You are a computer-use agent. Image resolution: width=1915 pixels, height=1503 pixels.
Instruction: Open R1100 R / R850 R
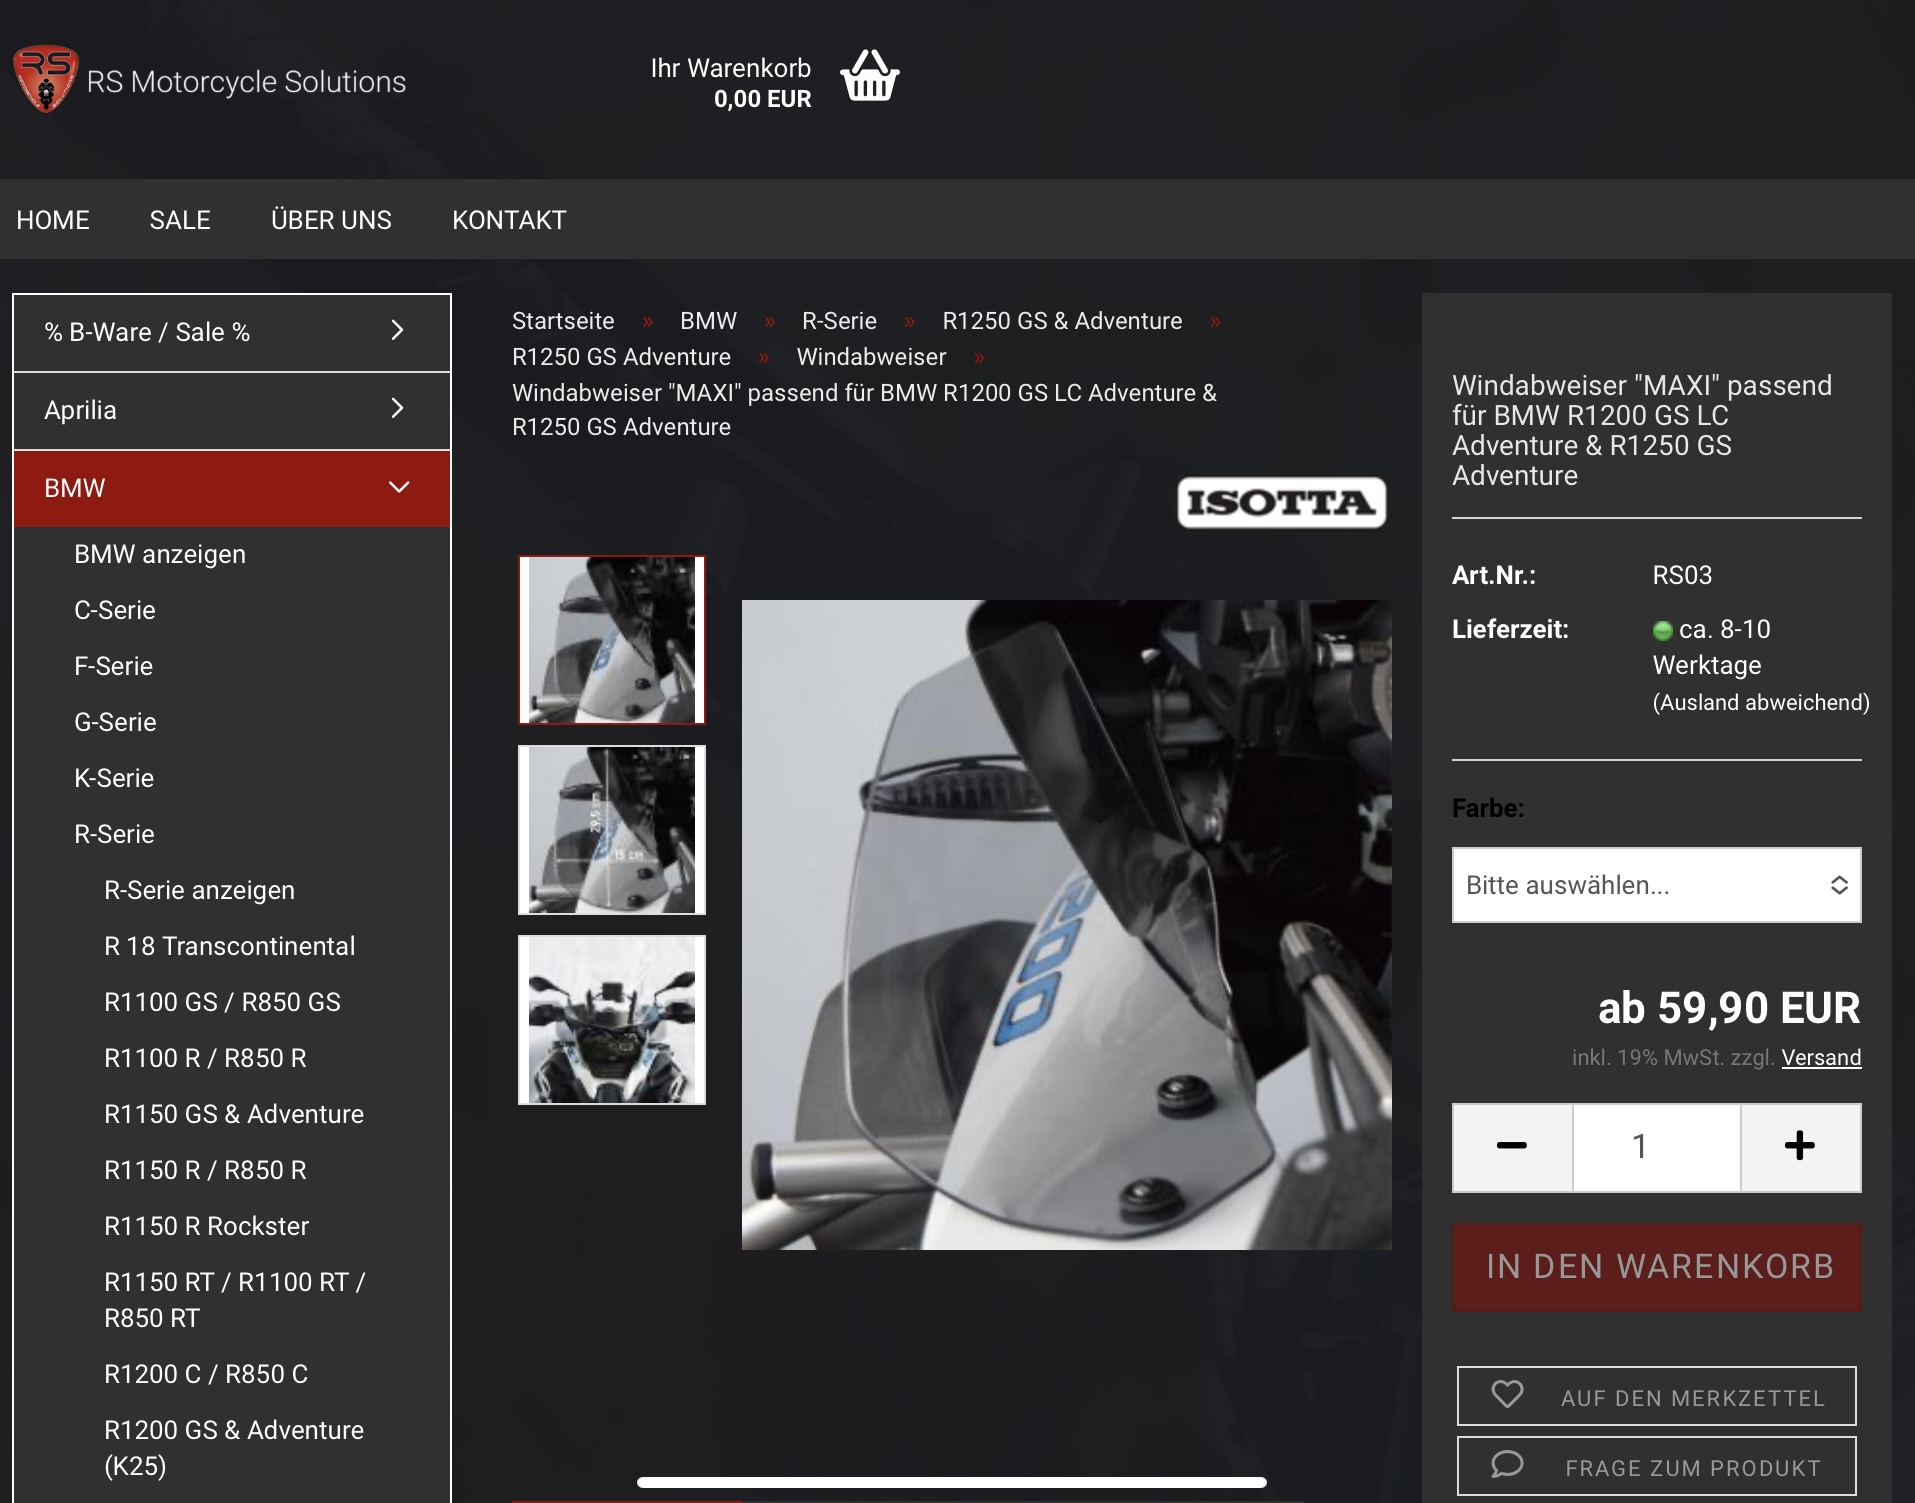tap(205, 1058)
